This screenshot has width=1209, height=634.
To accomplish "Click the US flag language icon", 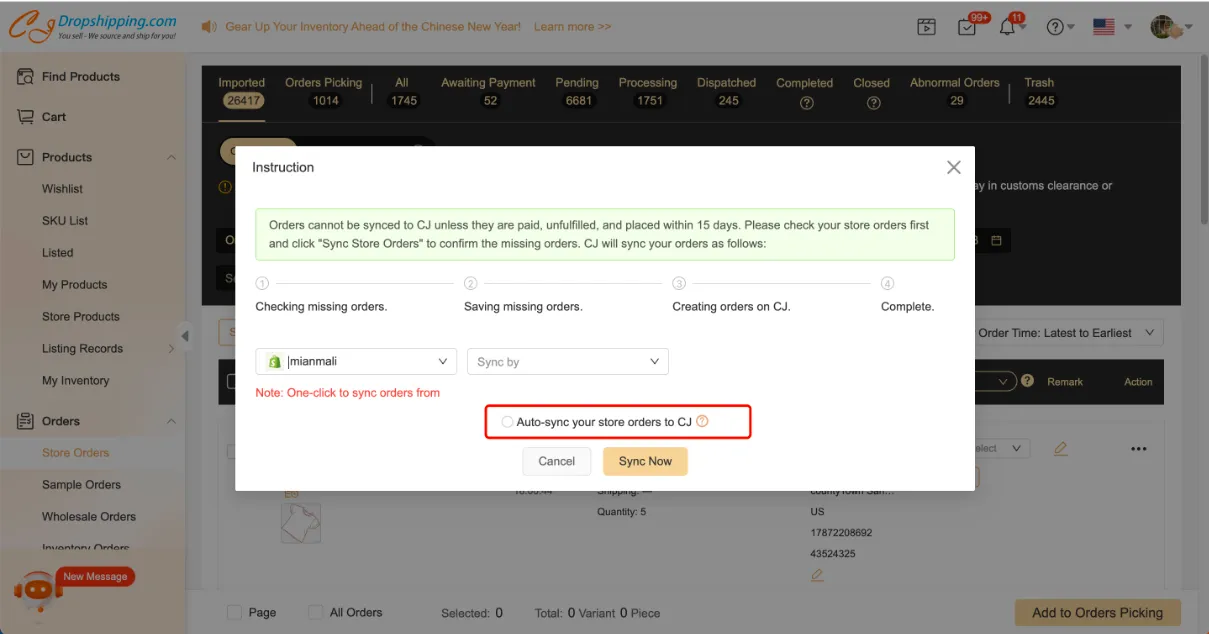I will [x=1104, y=27].
